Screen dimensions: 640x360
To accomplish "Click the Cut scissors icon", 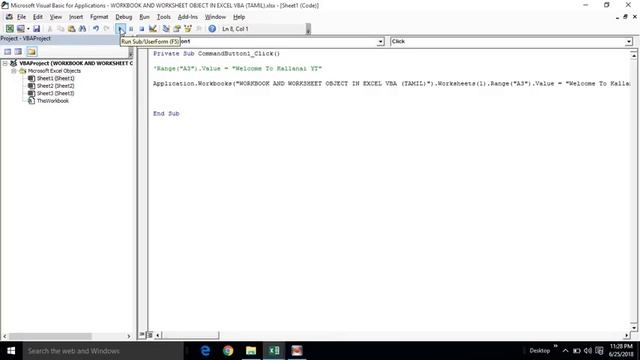I will (50, 29).
